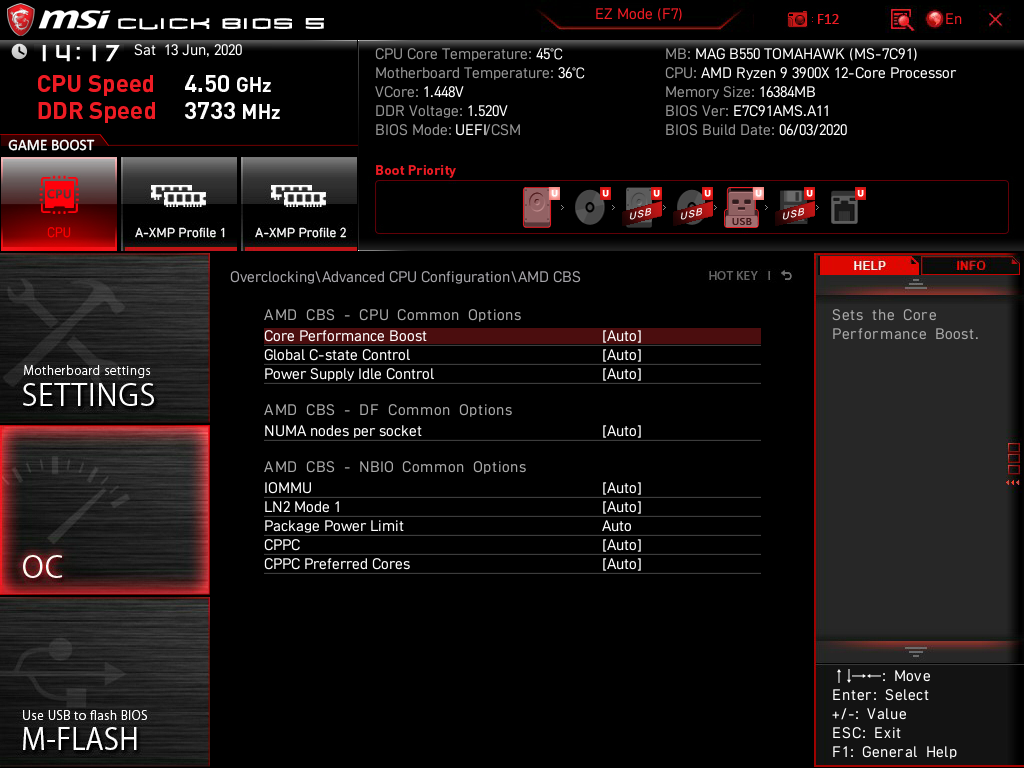Enable A-XMP Profile 2
The width and height of the screenshot is (1024, 768).
300,204
